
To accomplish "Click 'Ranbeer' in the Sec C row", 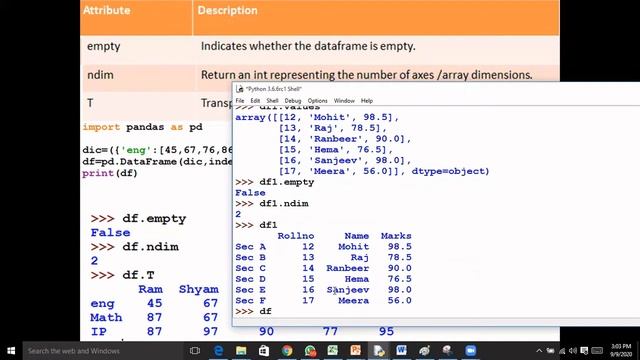I will (347, 269).
